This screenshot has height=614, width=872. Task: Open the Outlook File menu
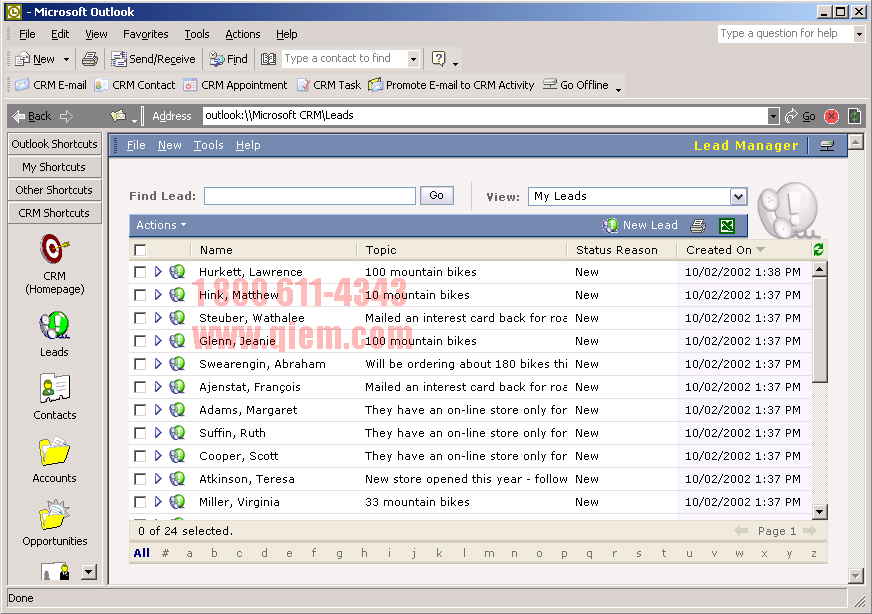point(27,34)
